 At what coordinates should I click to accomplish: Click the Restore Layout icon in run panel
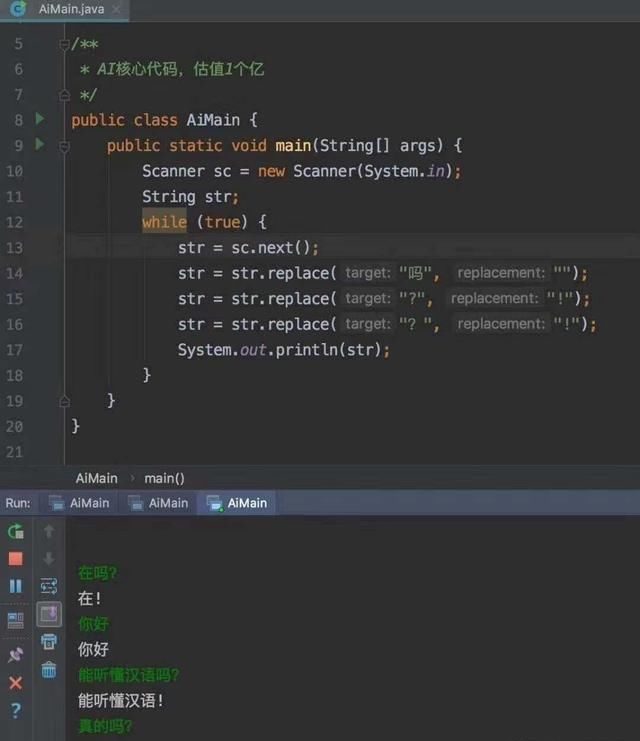coord(15,620)
